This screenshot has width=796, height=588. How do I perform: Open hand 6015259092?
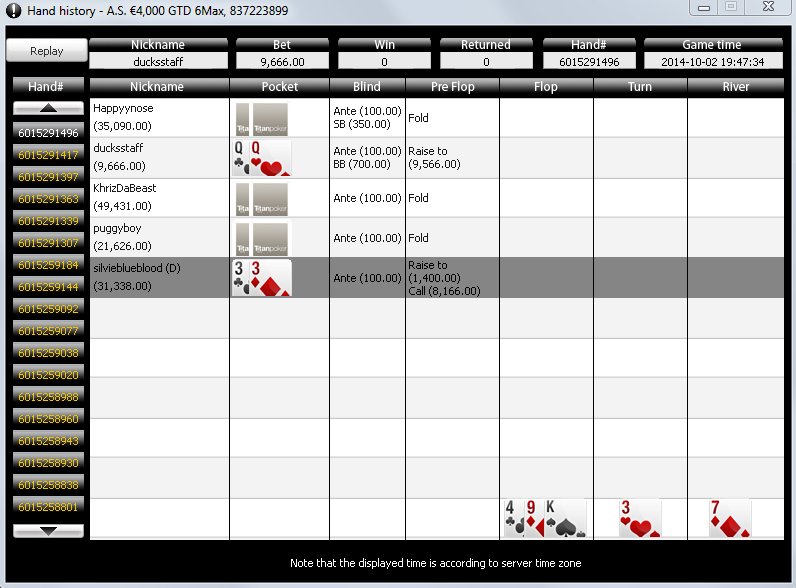point(48,309)
